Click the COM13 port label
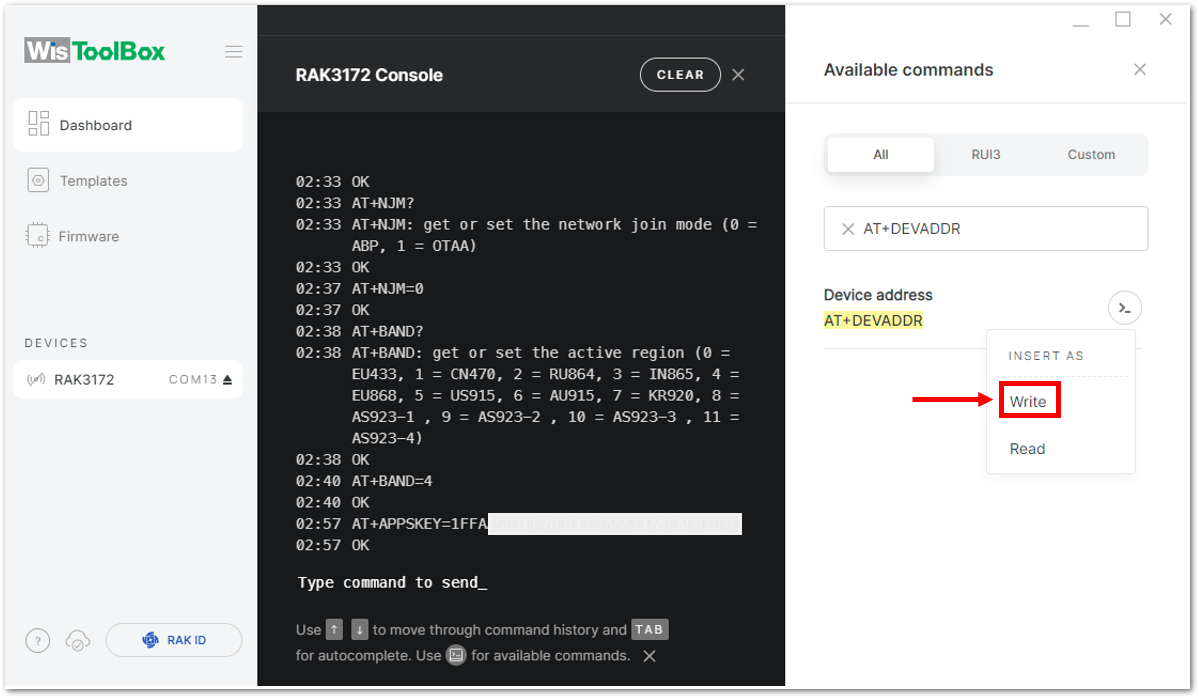The image size is (1199, 698). point(193,379)
